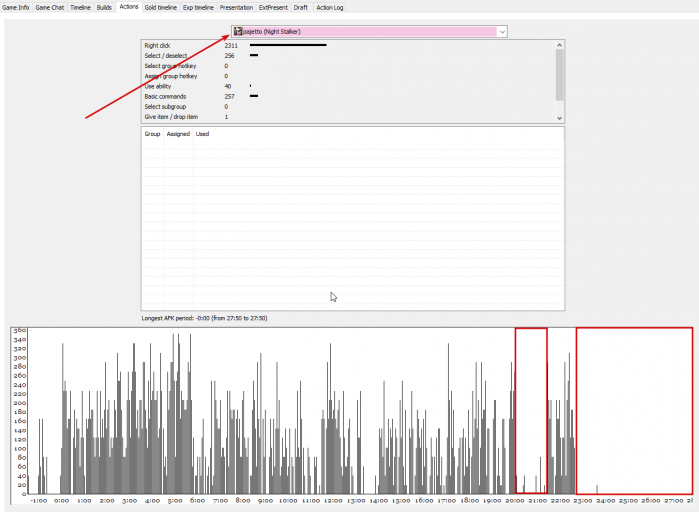Click the Right click count 2311
Viewport: 699px width, 512px height.
tap(231, 45)
